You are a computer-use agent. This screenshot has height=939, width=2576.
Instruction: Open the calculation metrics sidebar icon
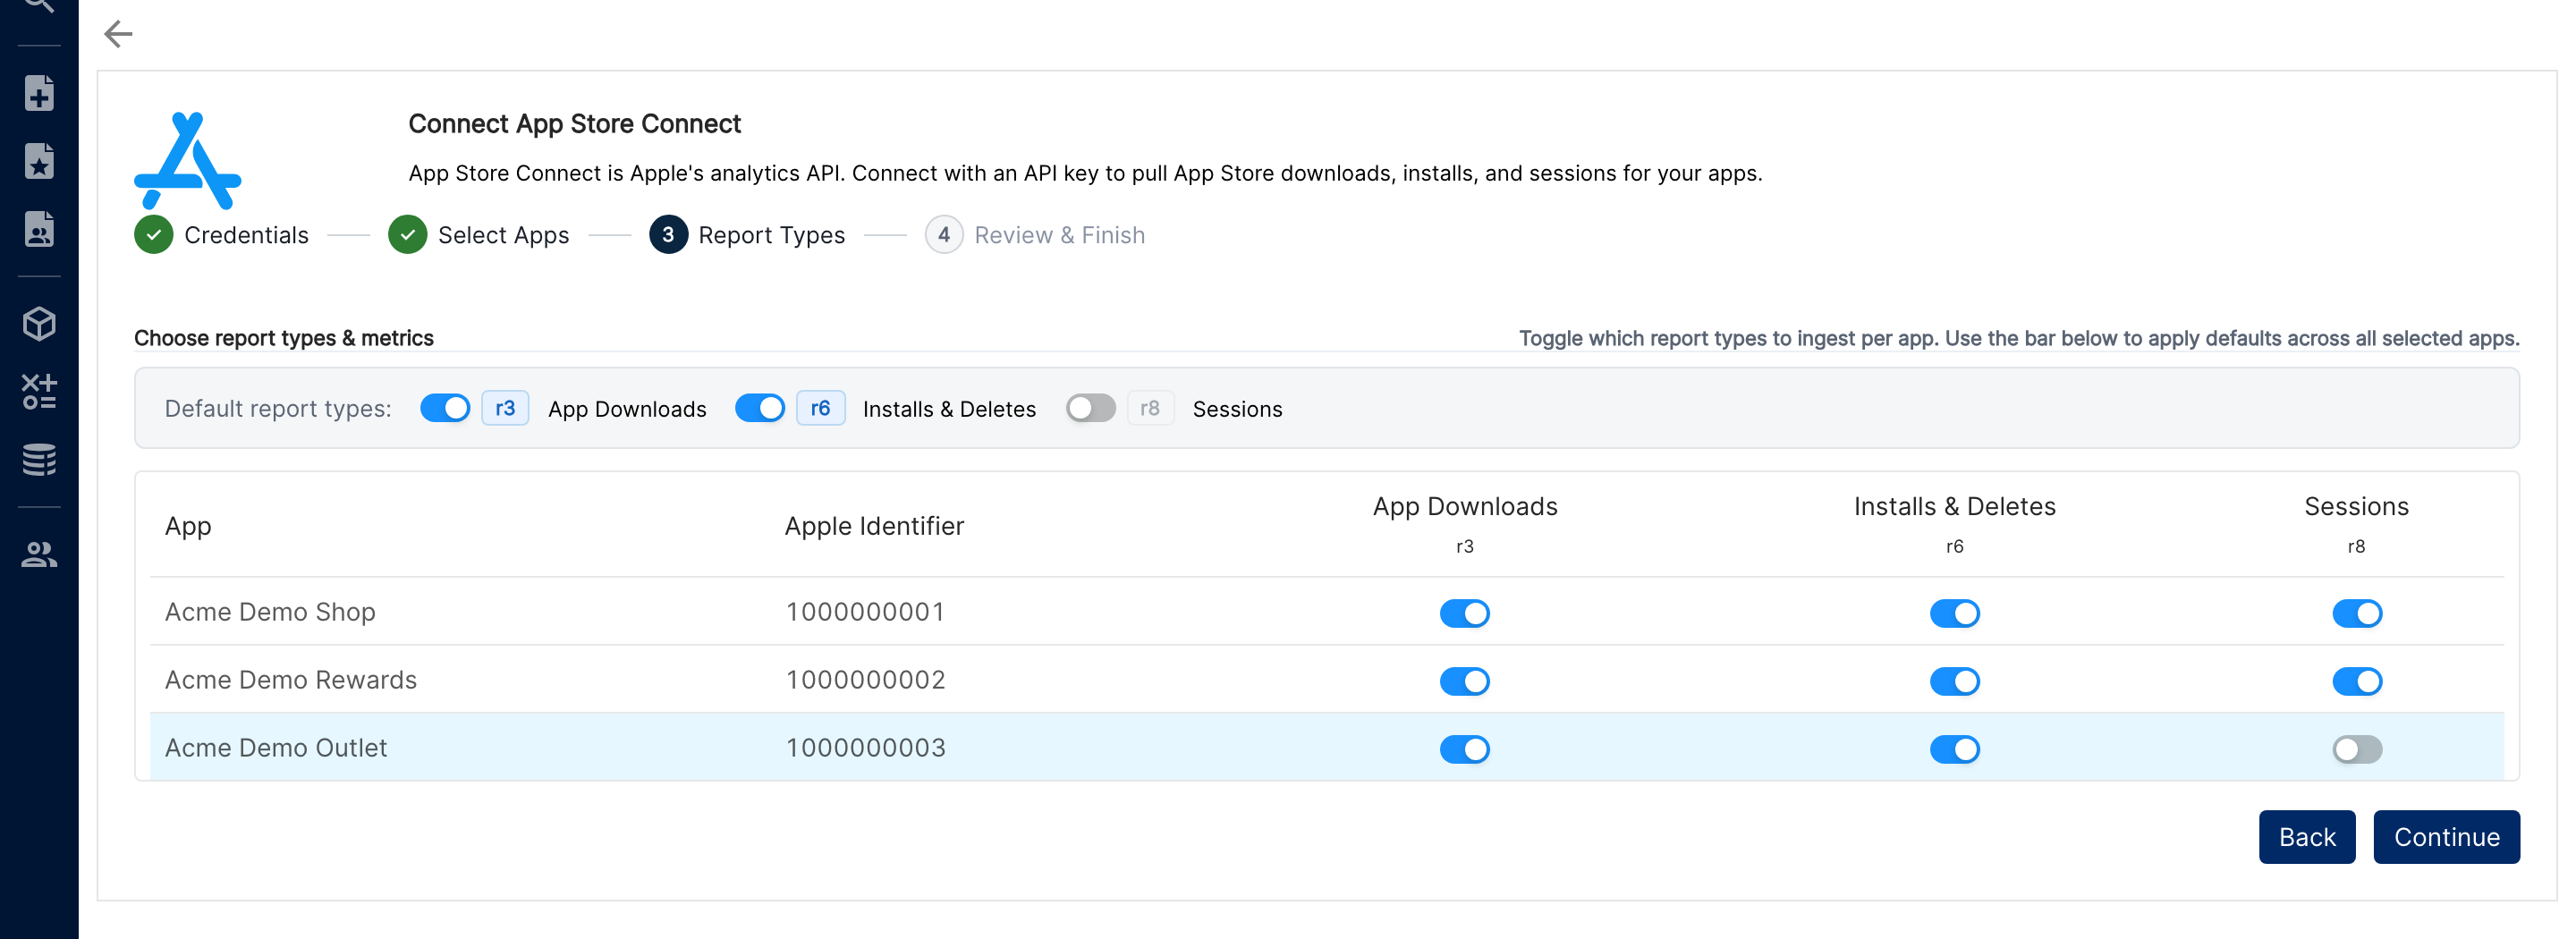(39, 391)
